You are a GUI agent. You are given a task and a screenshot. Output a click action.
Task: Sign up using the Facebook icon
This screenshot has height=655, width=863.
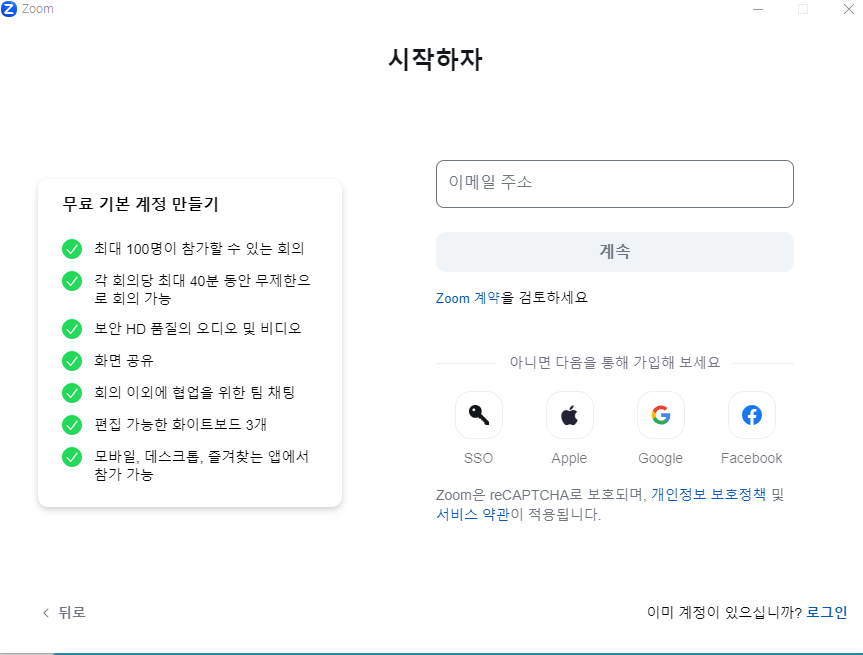751,414
